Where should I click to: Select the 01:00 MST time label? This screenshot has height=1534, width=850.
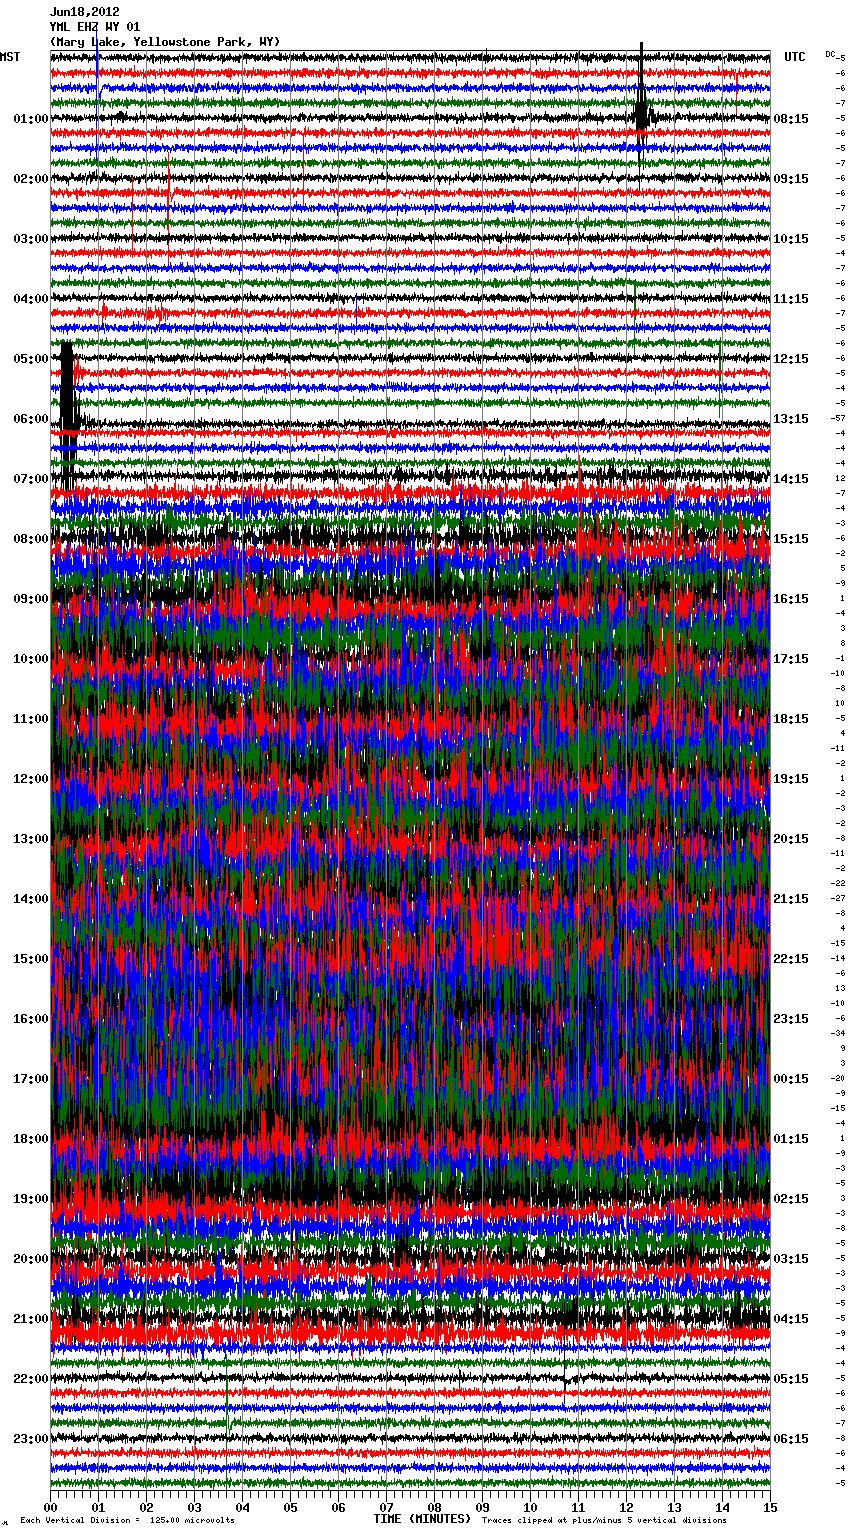click(x=31, y=119)
